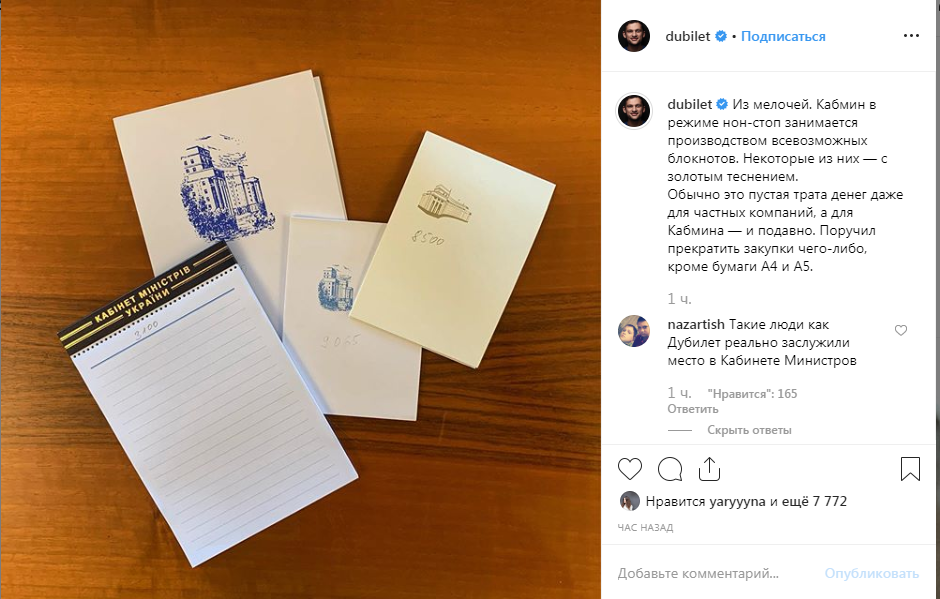940x599 pixels.
Task: Open comments via the speech bubble icon
Action: tap(670, 469)
